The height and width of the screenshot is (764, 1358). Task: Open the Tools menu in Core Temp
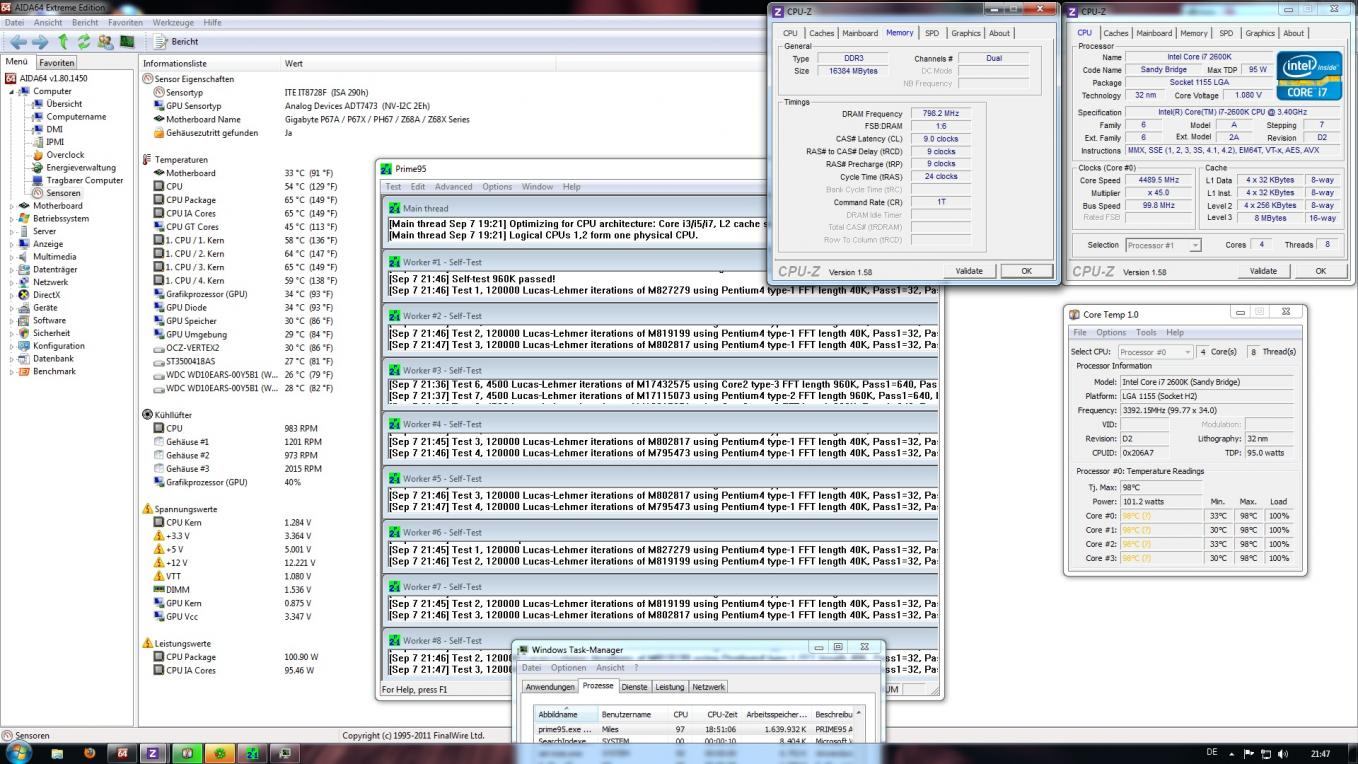(x=1146, y=332)
